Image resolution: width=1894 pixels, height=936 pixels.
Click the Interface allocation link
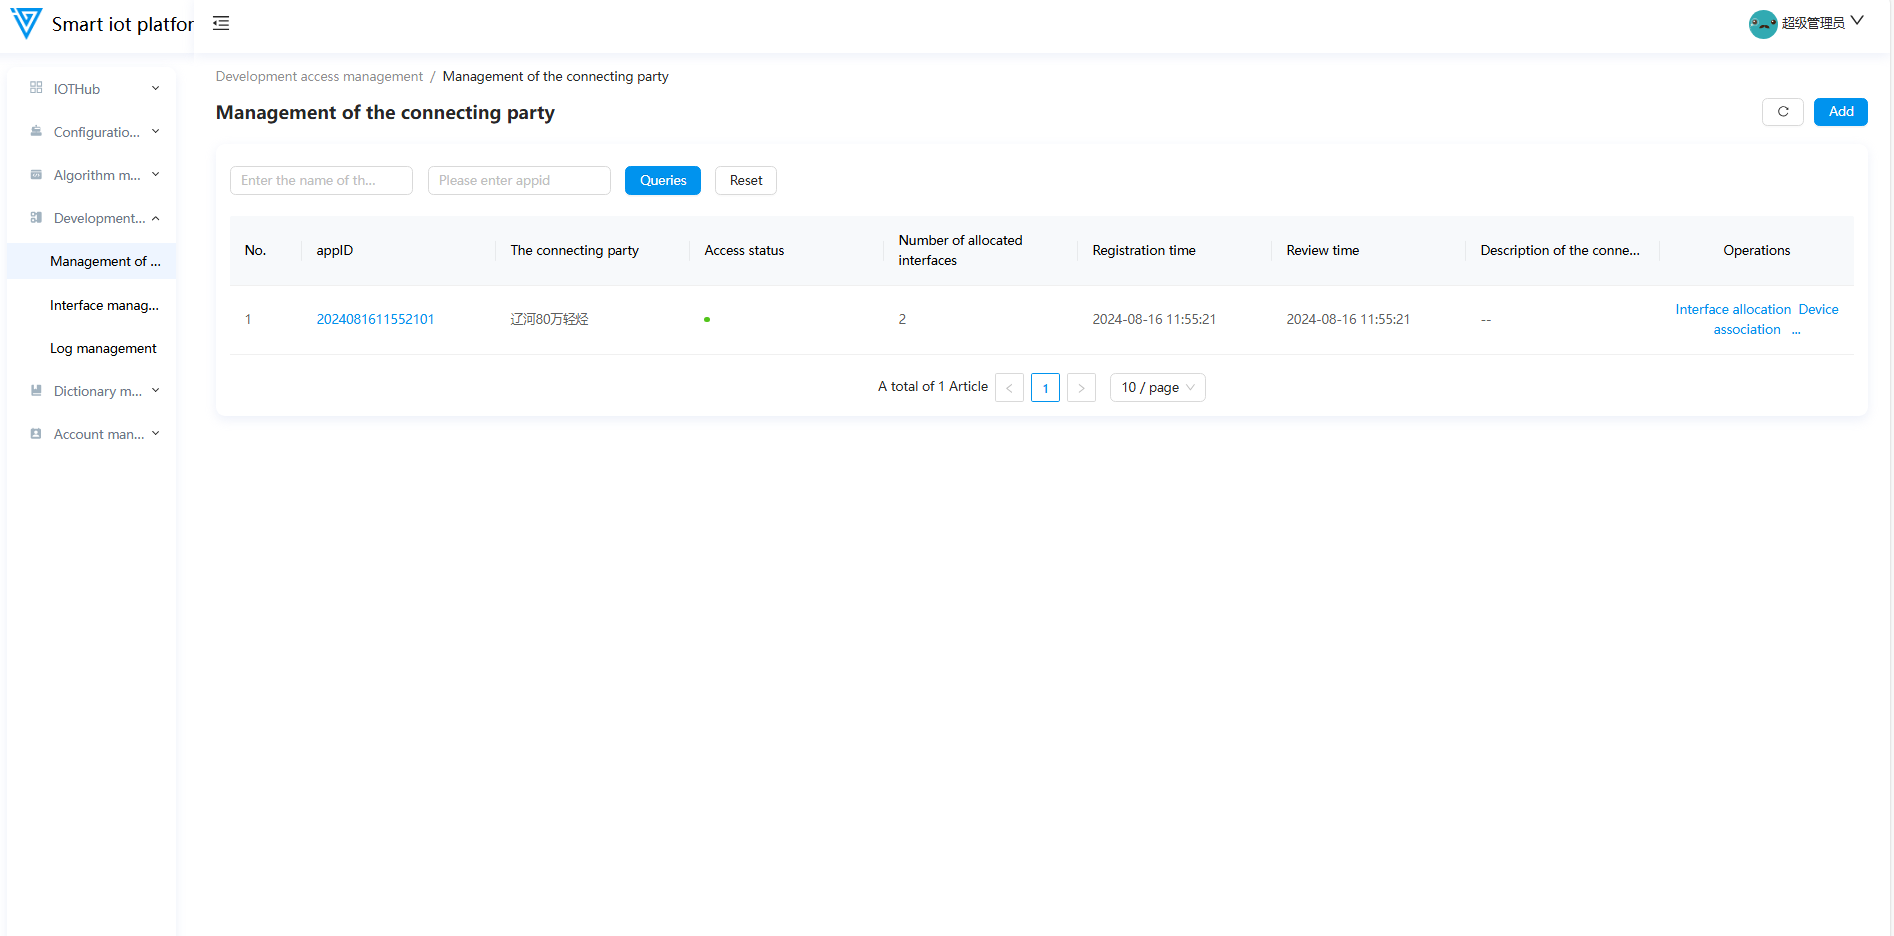pos(1733,309)
